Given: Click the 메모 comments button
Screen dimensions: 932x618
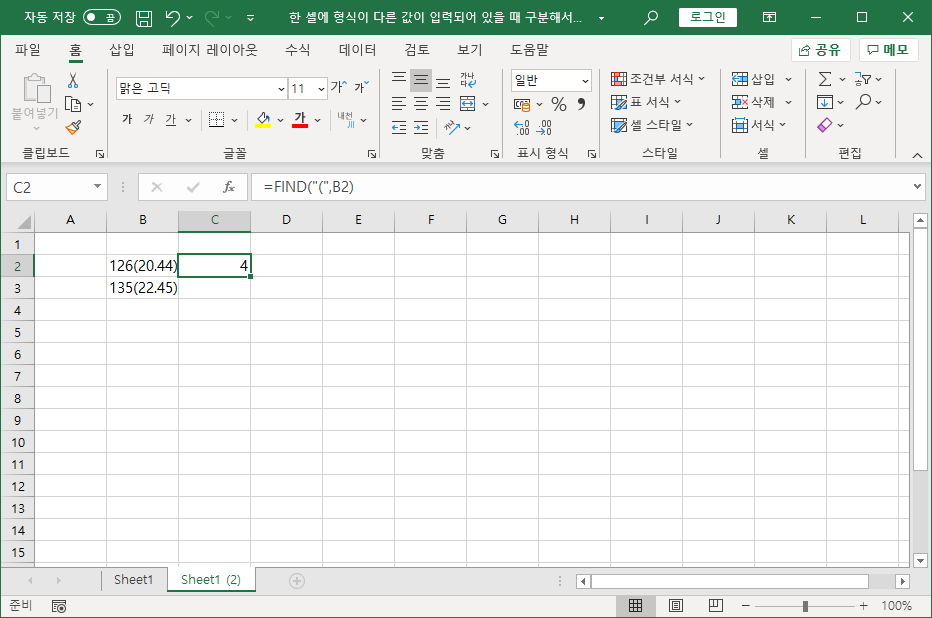Looking at the screenshot, I should pos(888,50).
